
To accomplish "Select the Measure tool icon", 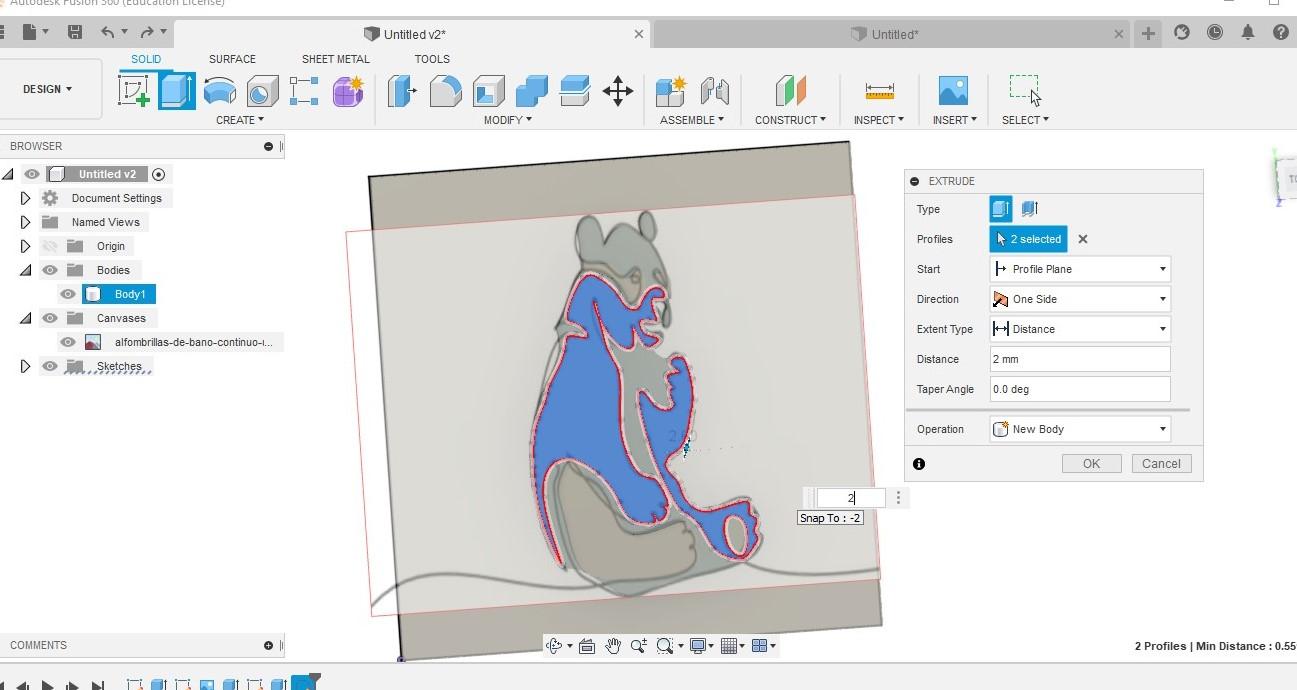I will point(879,92).
